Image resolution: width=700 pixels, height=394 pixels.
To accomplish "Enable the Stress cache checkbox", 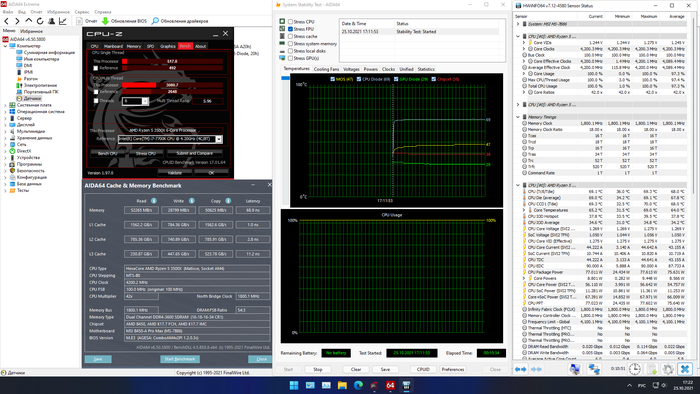I will click(291, 36).
